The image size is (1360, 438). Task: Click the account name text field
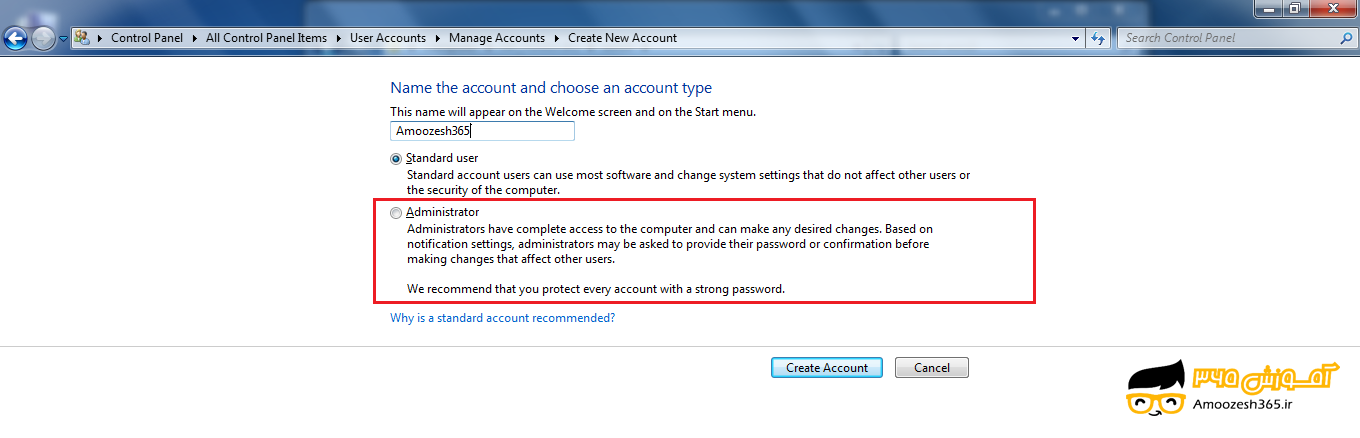tap(482, 131)
